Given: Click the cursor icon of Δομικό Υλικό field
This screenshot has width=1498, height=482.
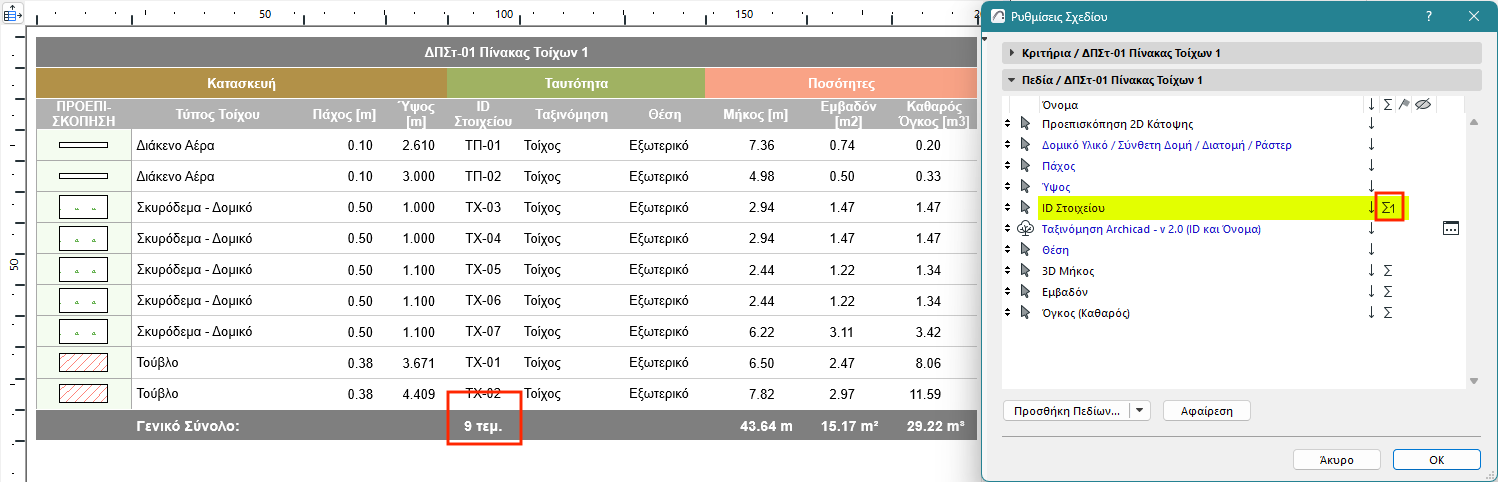Looking at the screenshot, I should click(1025, 145).
